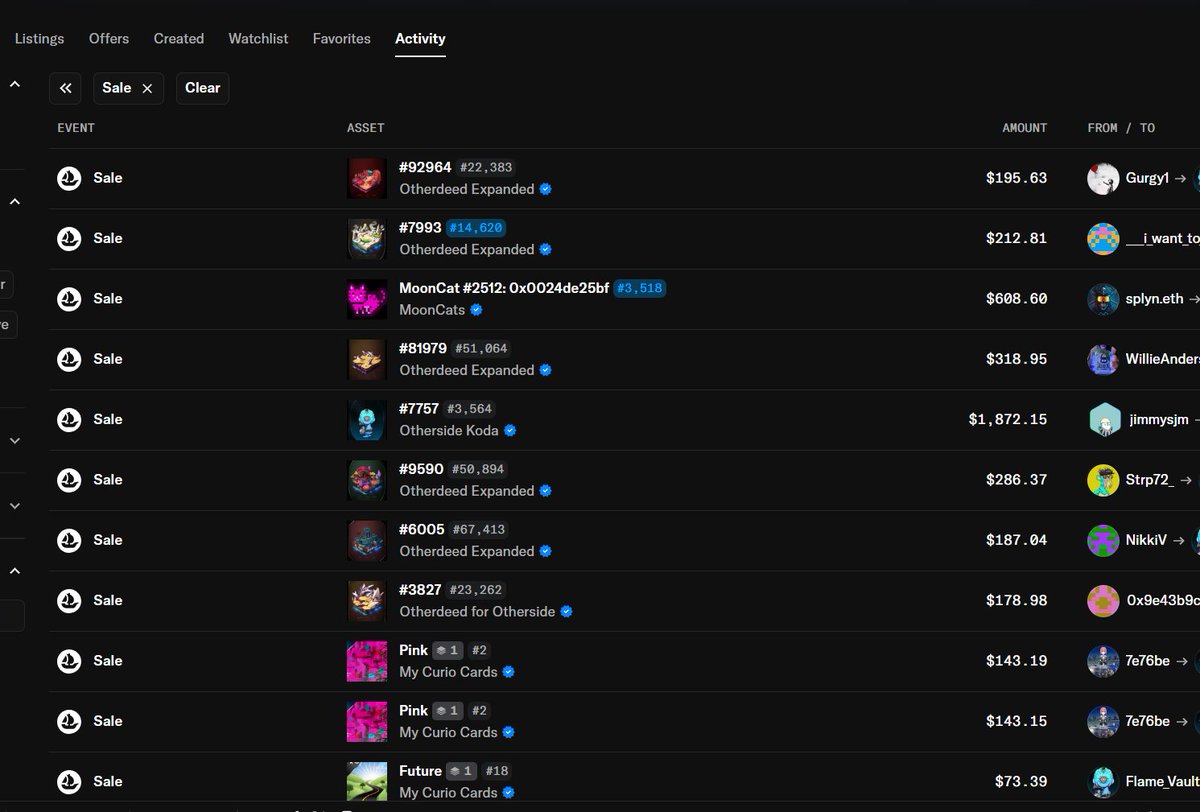This screenshot has height=812, width=1200.
Task: Open the 0x9e43b9c profile avatar
Action: pyautogui.click(x=1103, y=600)
